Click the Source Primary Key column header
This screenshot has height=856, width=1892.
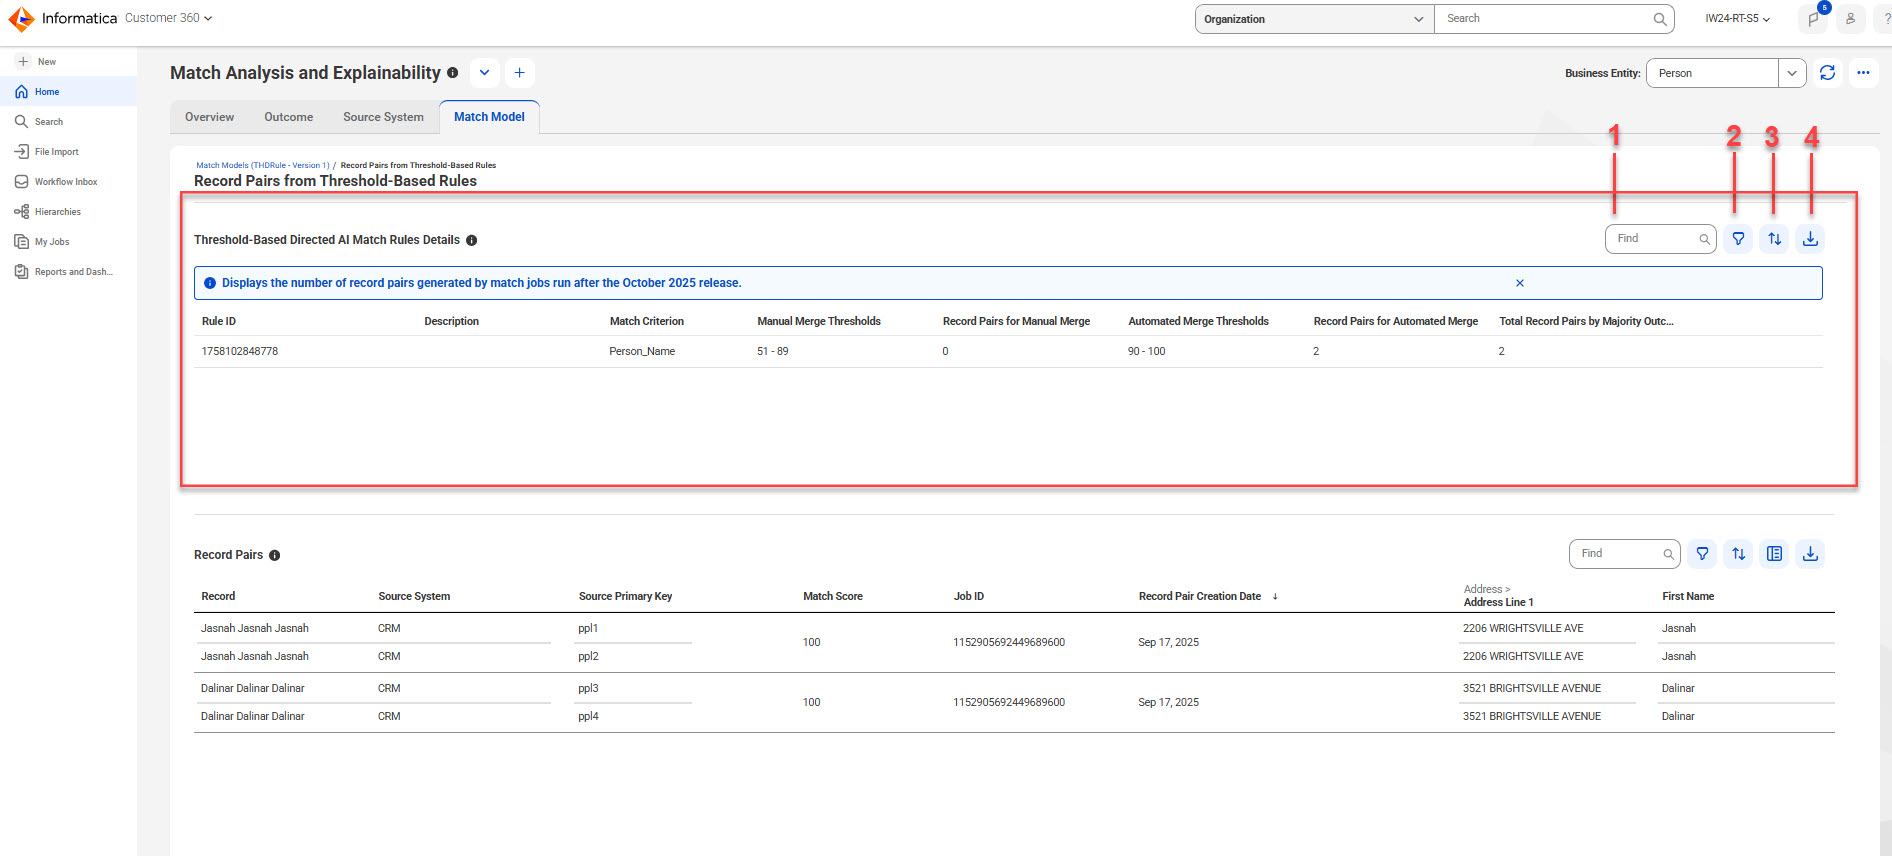(625, 596)
